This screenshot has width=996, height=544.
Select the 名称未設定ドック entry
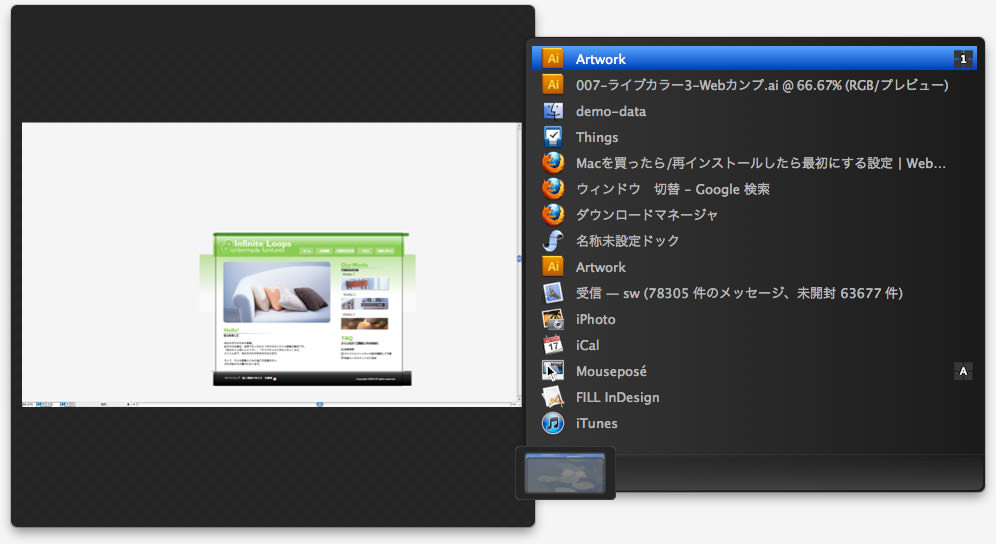pyautogui.click(x=754, y=241)
